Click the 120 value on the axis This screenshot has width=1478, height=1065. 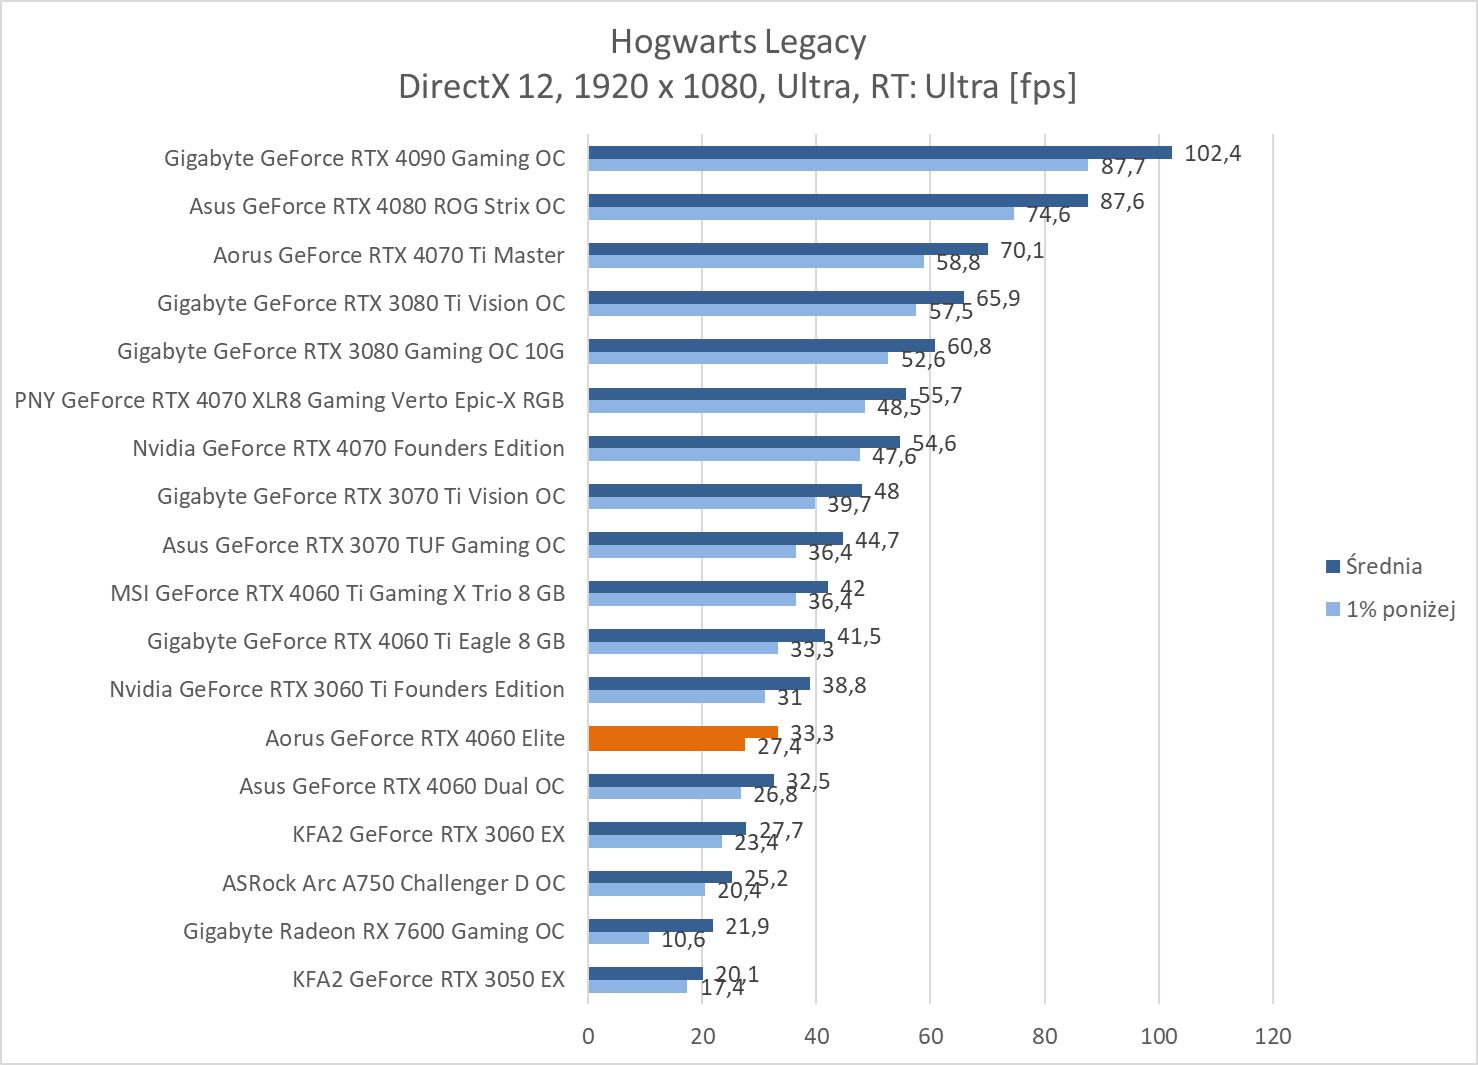tap(1272, 1036)
